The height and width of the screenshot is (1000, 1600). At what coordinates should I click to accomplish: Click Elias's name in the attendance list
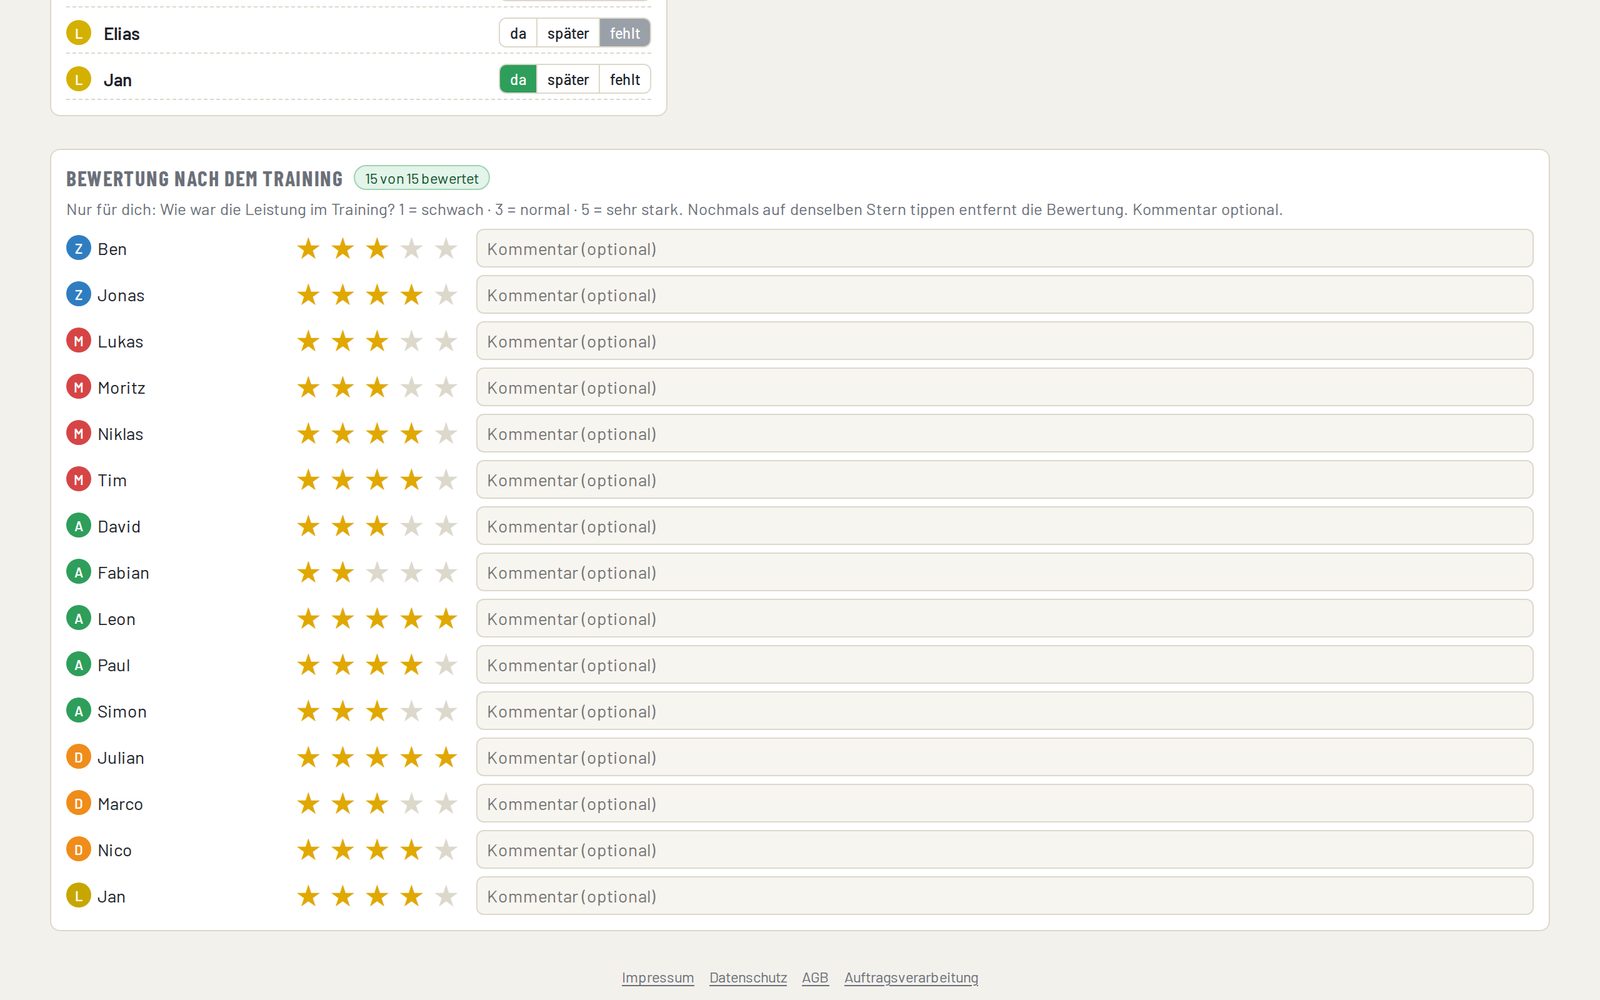coord(121,33)
